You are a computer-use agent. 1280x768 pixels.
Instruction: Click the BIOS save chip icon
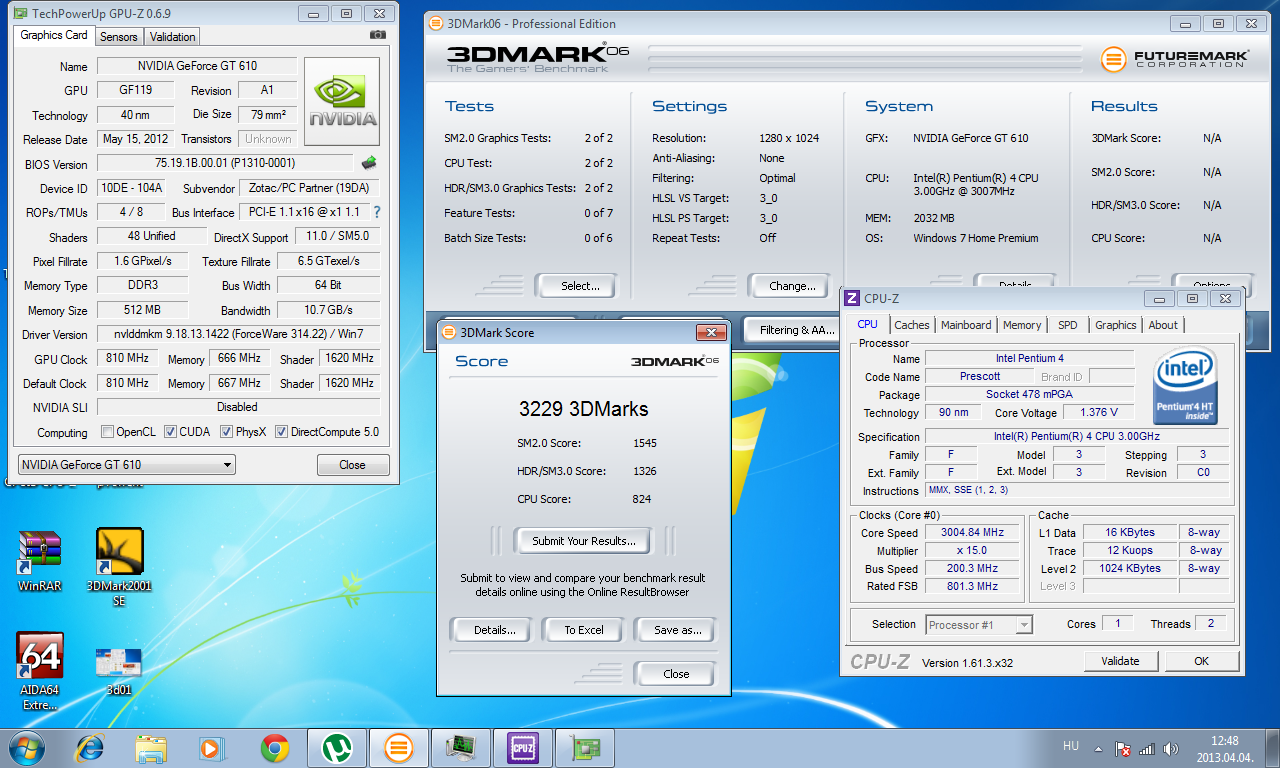(x=369, y=163)
